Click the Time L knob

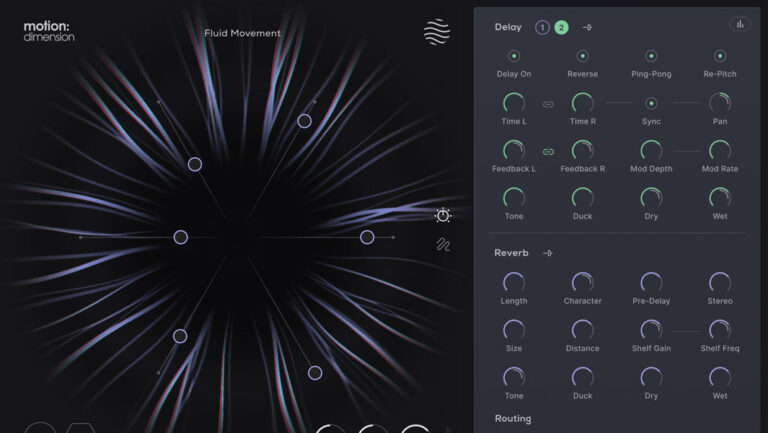pyautogui.click(x=514, y=103)
